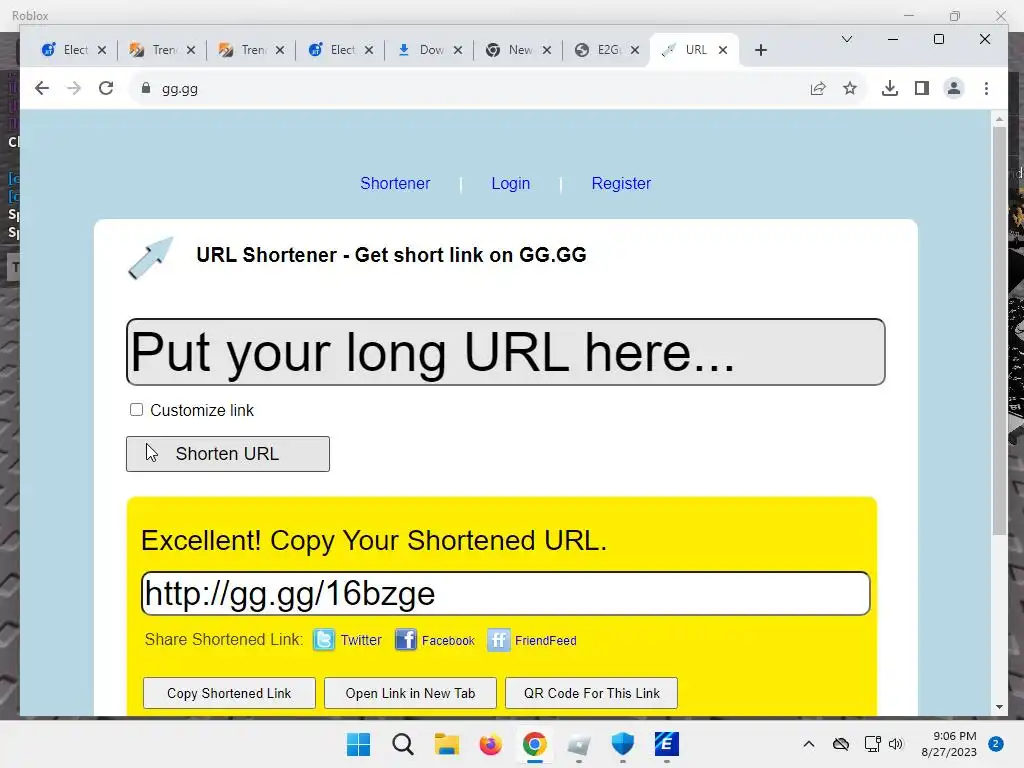This screenshot has height=768, width=1024.
Task: Close the E2G tab
Action: [x=635, y=50]
